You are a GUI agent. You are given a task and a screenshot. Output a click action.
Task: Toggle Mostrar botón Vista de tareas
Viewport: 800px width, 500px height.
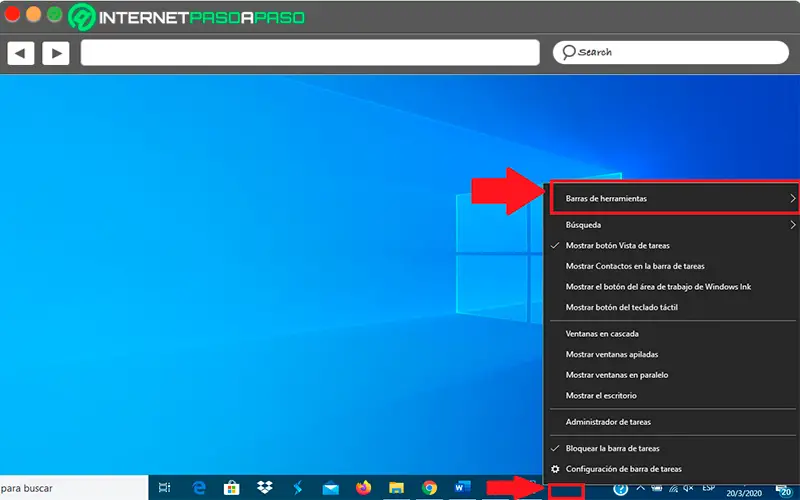673,245
